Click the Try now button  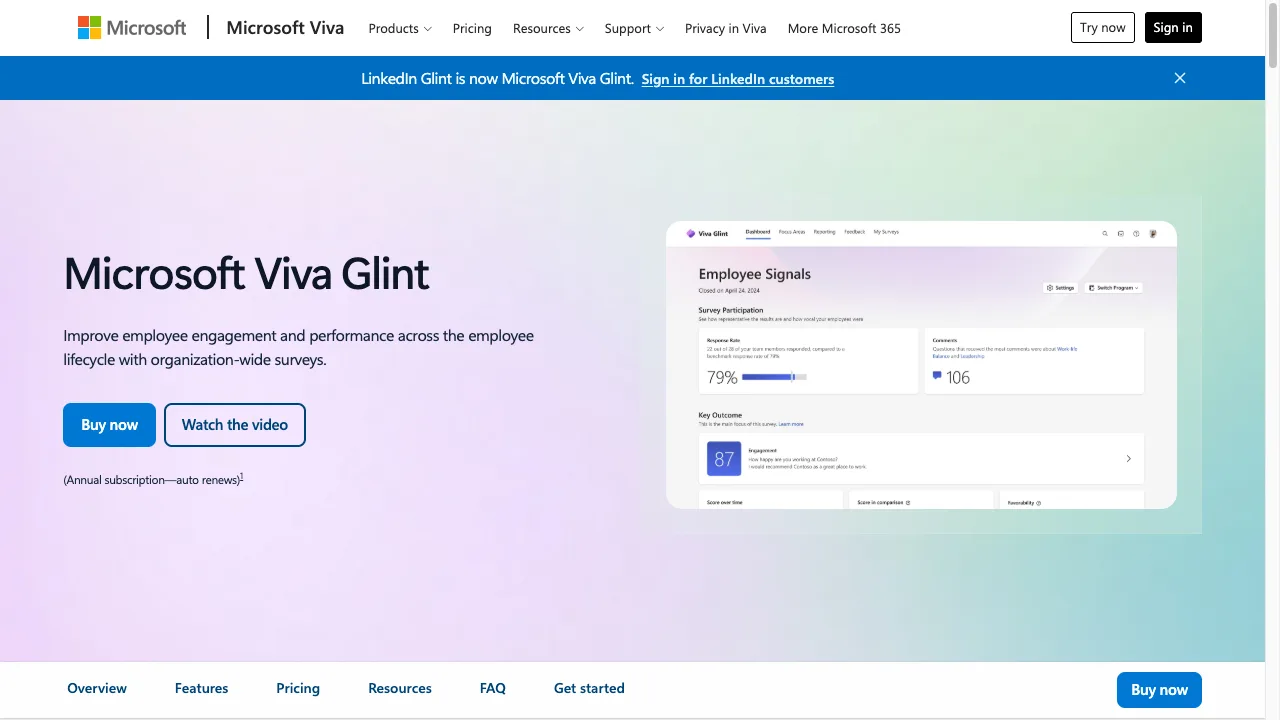pyautogui.click(x=1103, y=28)
